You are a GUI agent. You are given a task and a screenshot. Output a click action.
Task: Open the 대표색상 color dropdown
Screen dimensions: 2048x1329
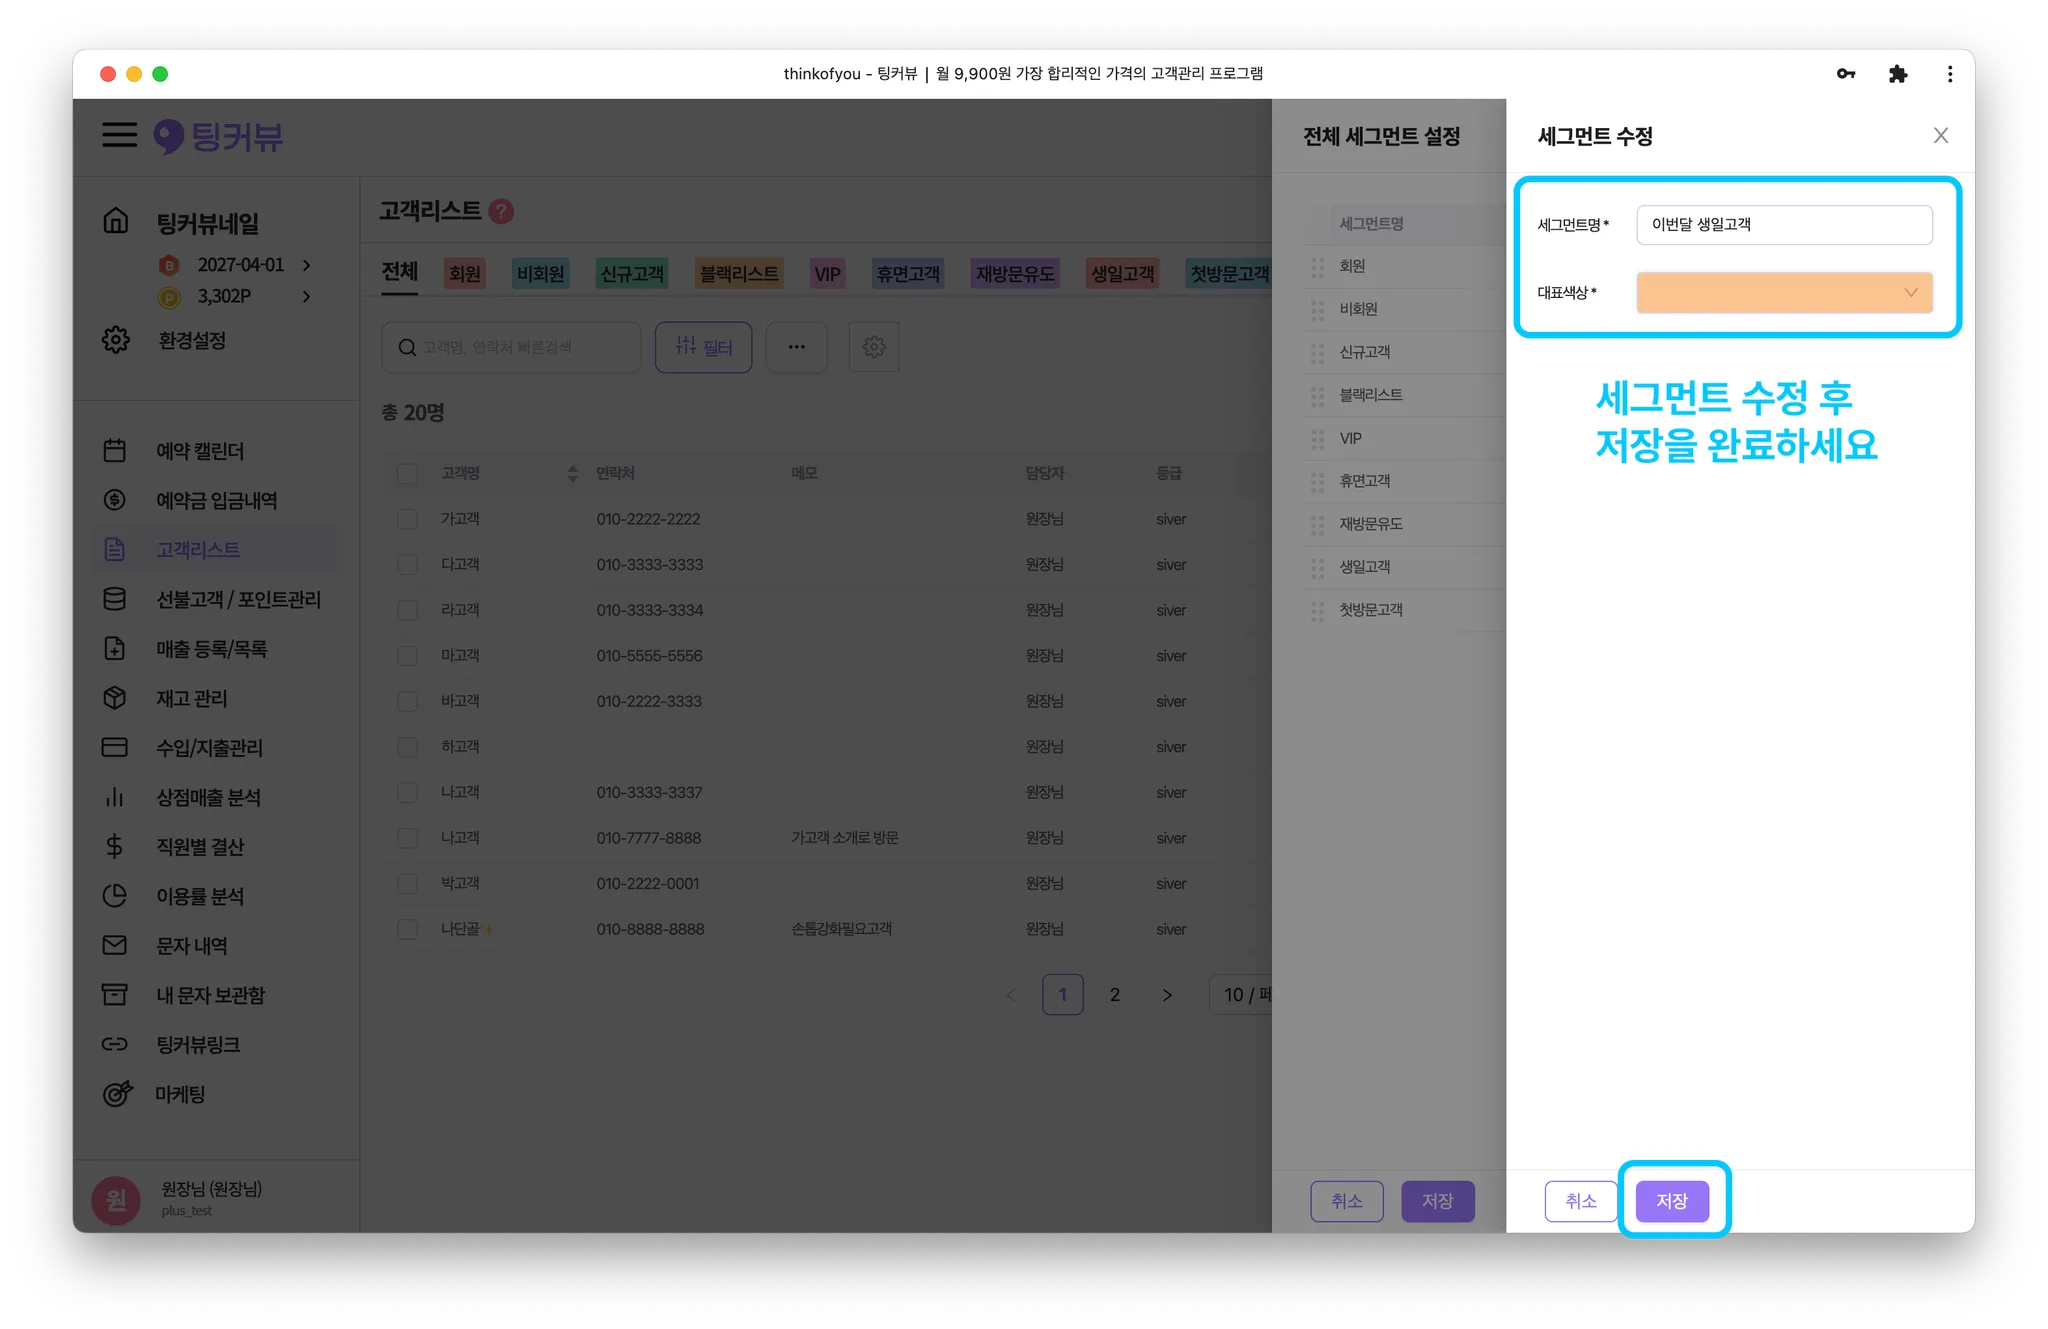pos(1784,293)
